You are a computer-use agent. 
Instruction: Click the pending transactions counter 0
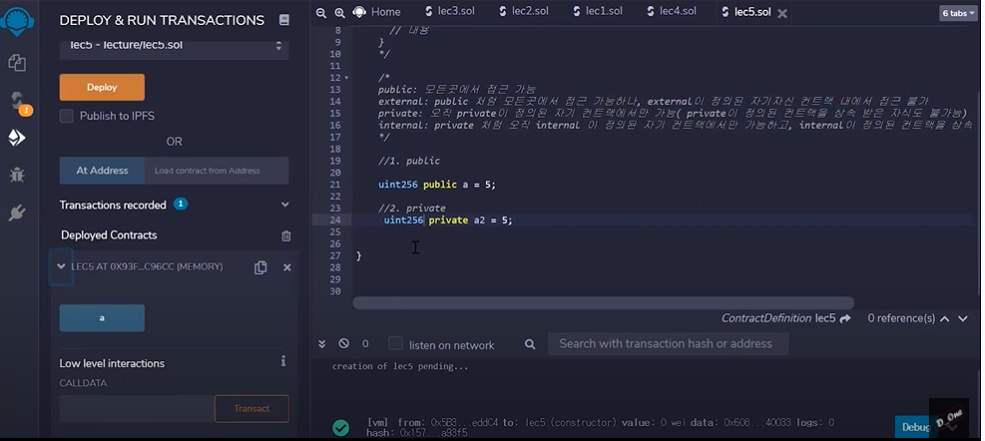[365, 344]
